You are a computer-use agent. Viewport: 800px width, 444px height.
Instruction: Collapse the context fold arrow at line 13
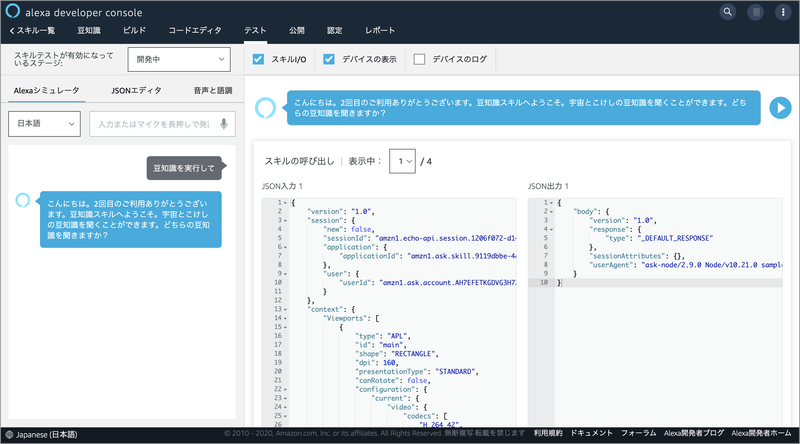pos(285,310)
